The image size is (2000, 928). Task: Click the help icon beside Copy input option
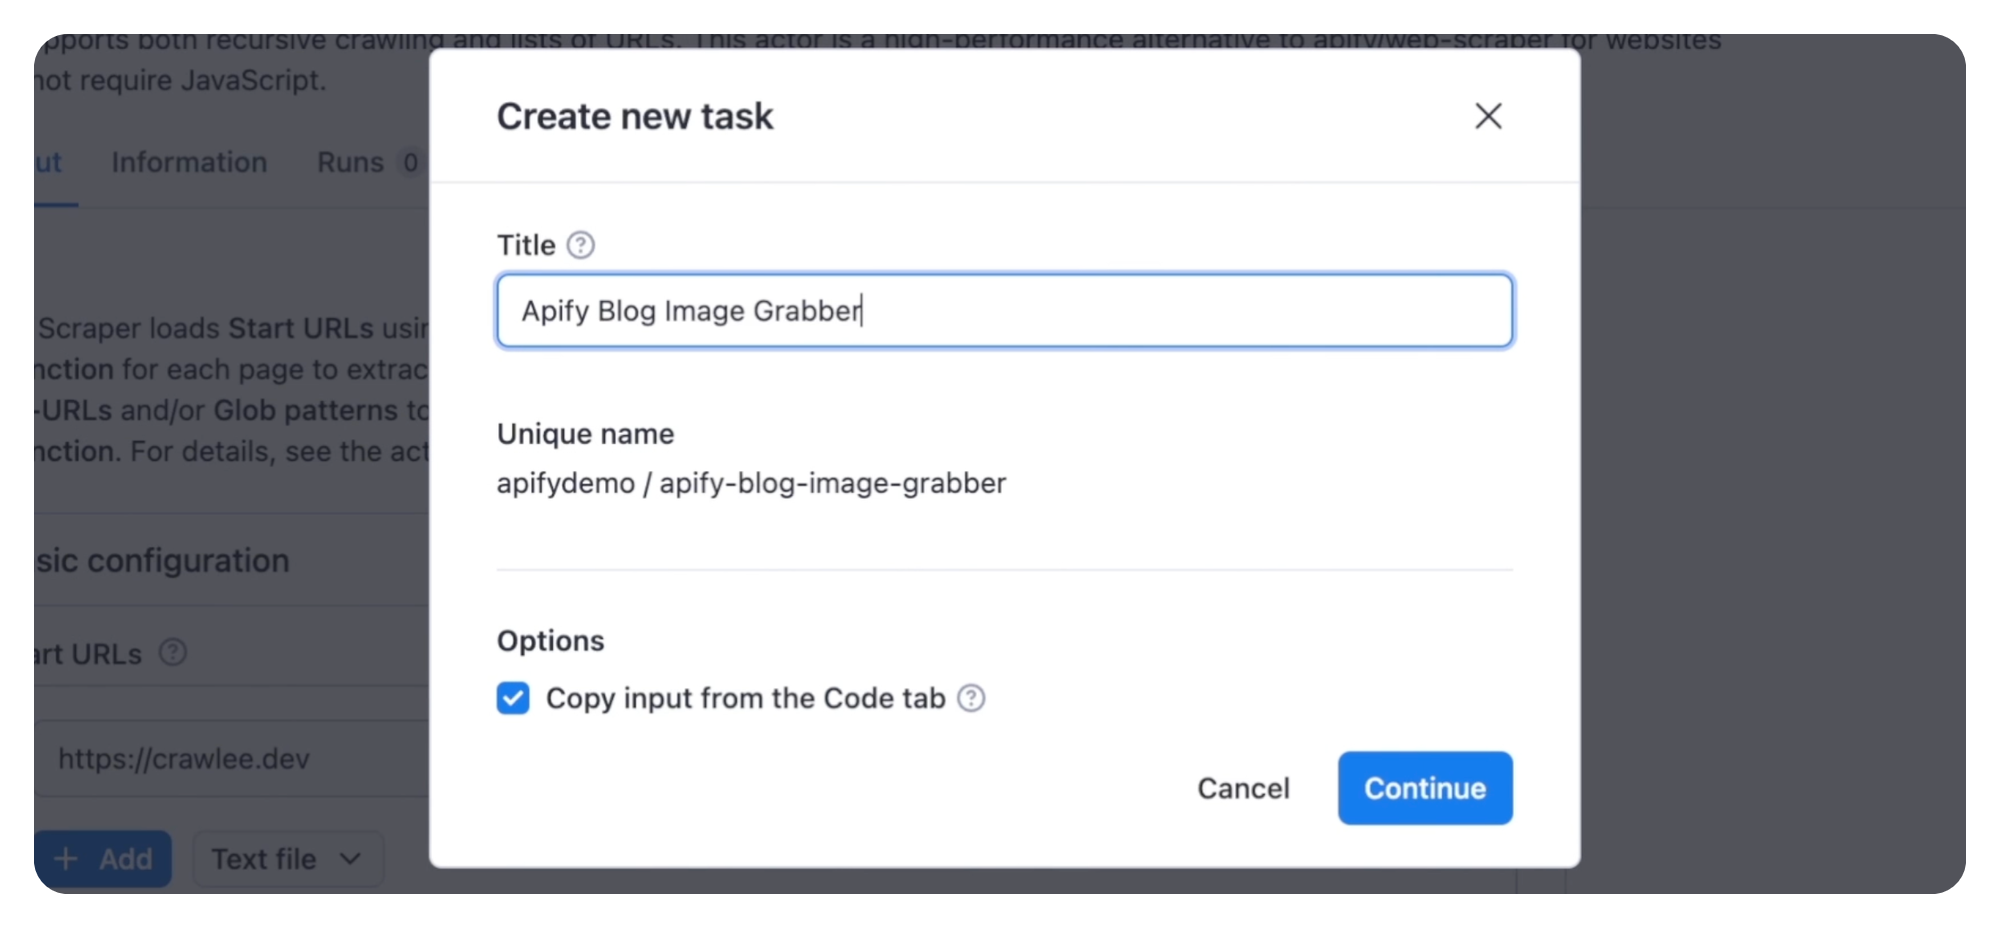971,698
